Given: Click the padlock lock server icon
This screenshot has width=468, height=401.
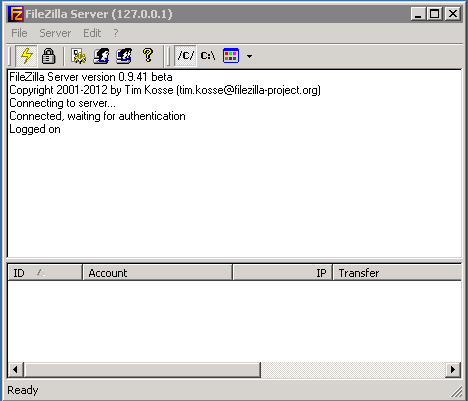Looking at the screenshot, I should coord(48,56).
